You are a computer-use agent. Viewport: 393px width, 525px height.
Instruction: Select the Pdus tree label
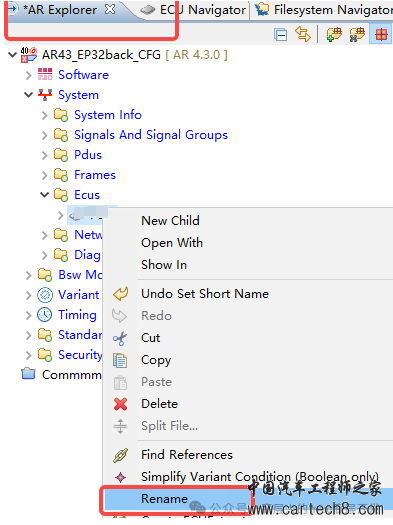[x=88, y=155]
